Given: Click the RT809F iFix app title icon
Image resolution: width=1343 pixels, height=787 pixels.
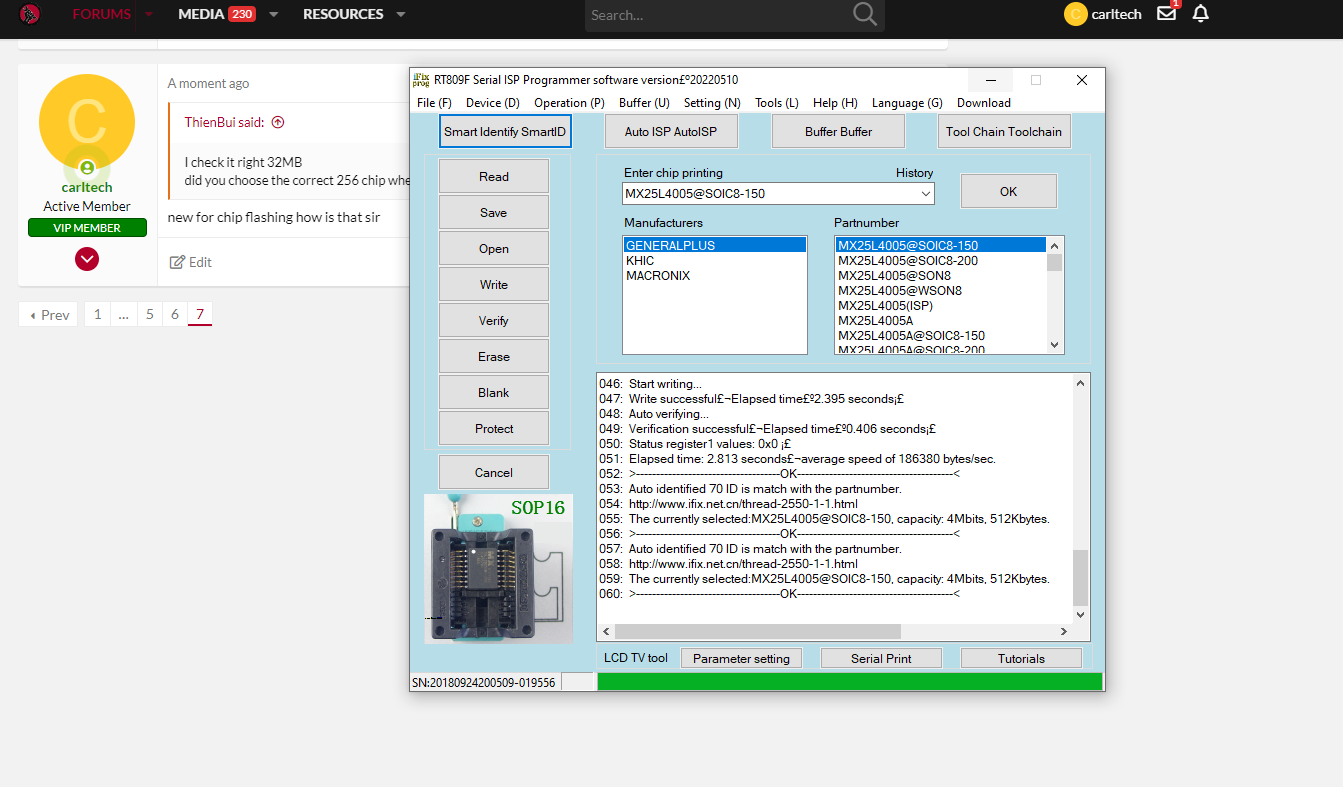Looking at the screenshot, I should (421, 80).
